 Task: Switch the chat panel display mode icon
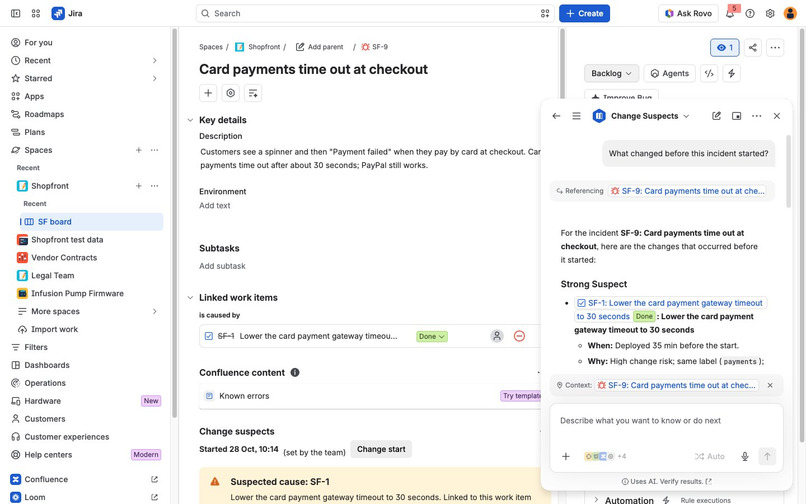(737, 116)
